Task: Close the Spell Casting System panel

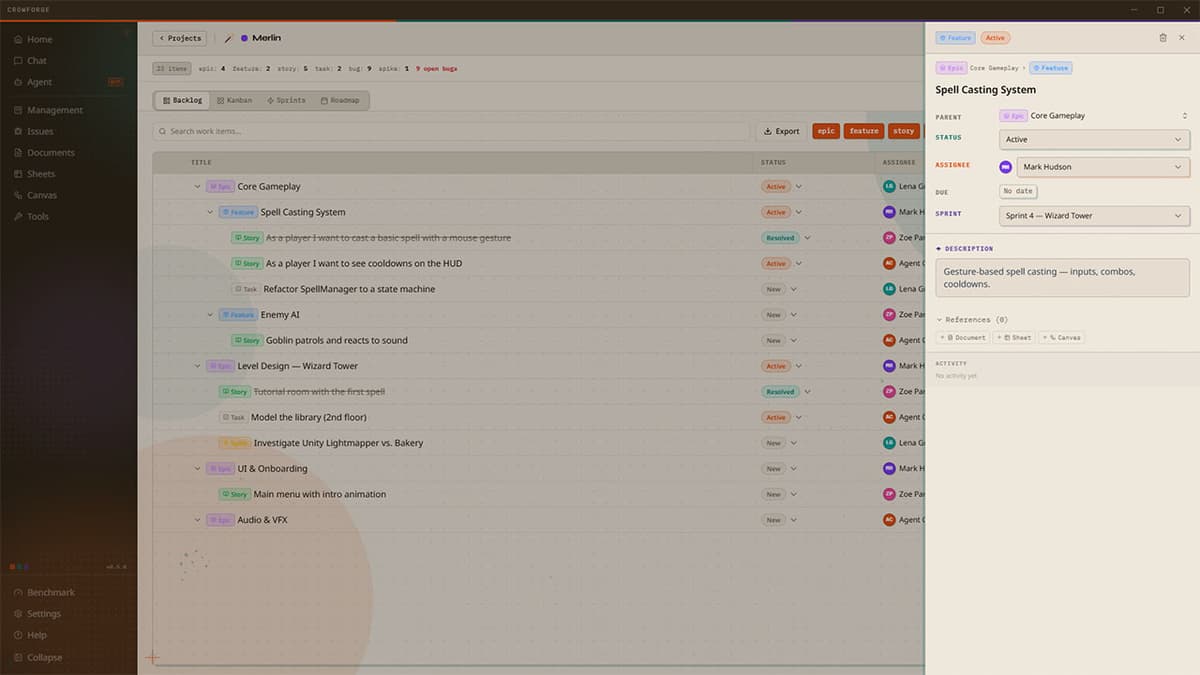Action: [x=1182, y=38]
